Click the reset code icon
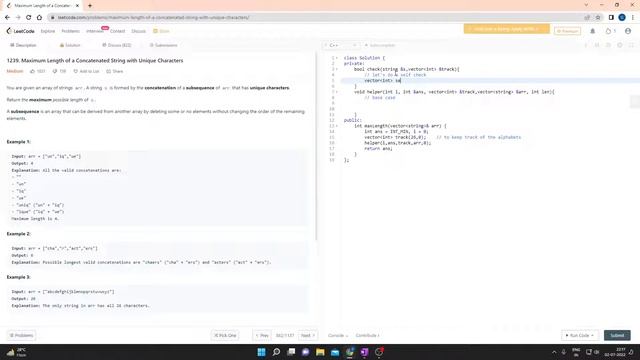The width and height of the screenshot is (640, 360). click(x=608, y=45)
